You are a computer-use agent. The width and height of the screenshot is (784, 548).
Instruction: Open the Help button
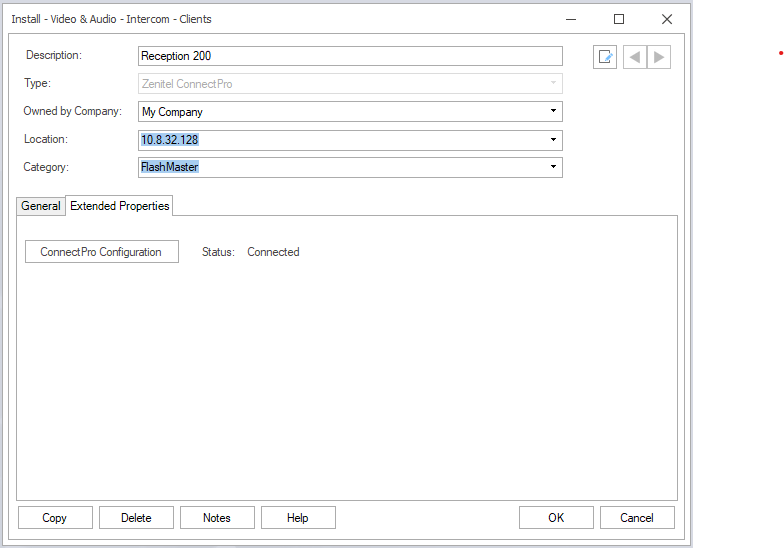[298, 518]
